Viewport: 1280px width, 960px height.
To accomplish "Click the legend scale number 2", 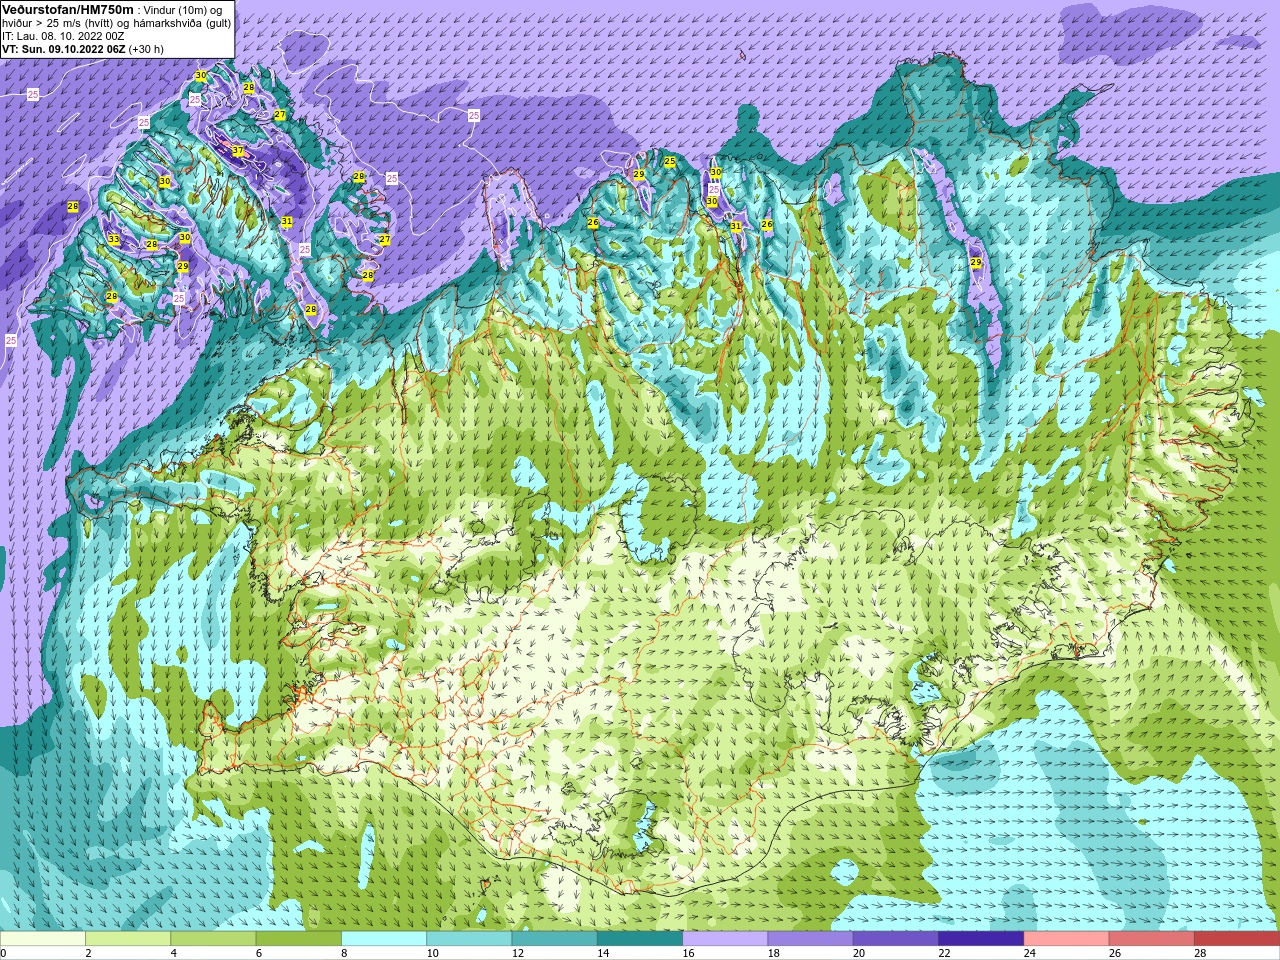I will [x=89, y=953].
